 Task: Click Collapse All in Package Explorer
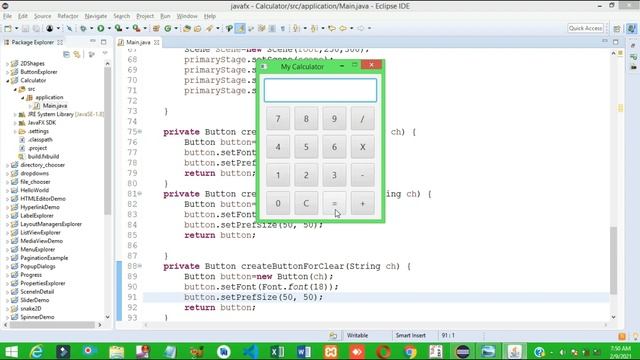pyautogui.click(x=66, y=54)
